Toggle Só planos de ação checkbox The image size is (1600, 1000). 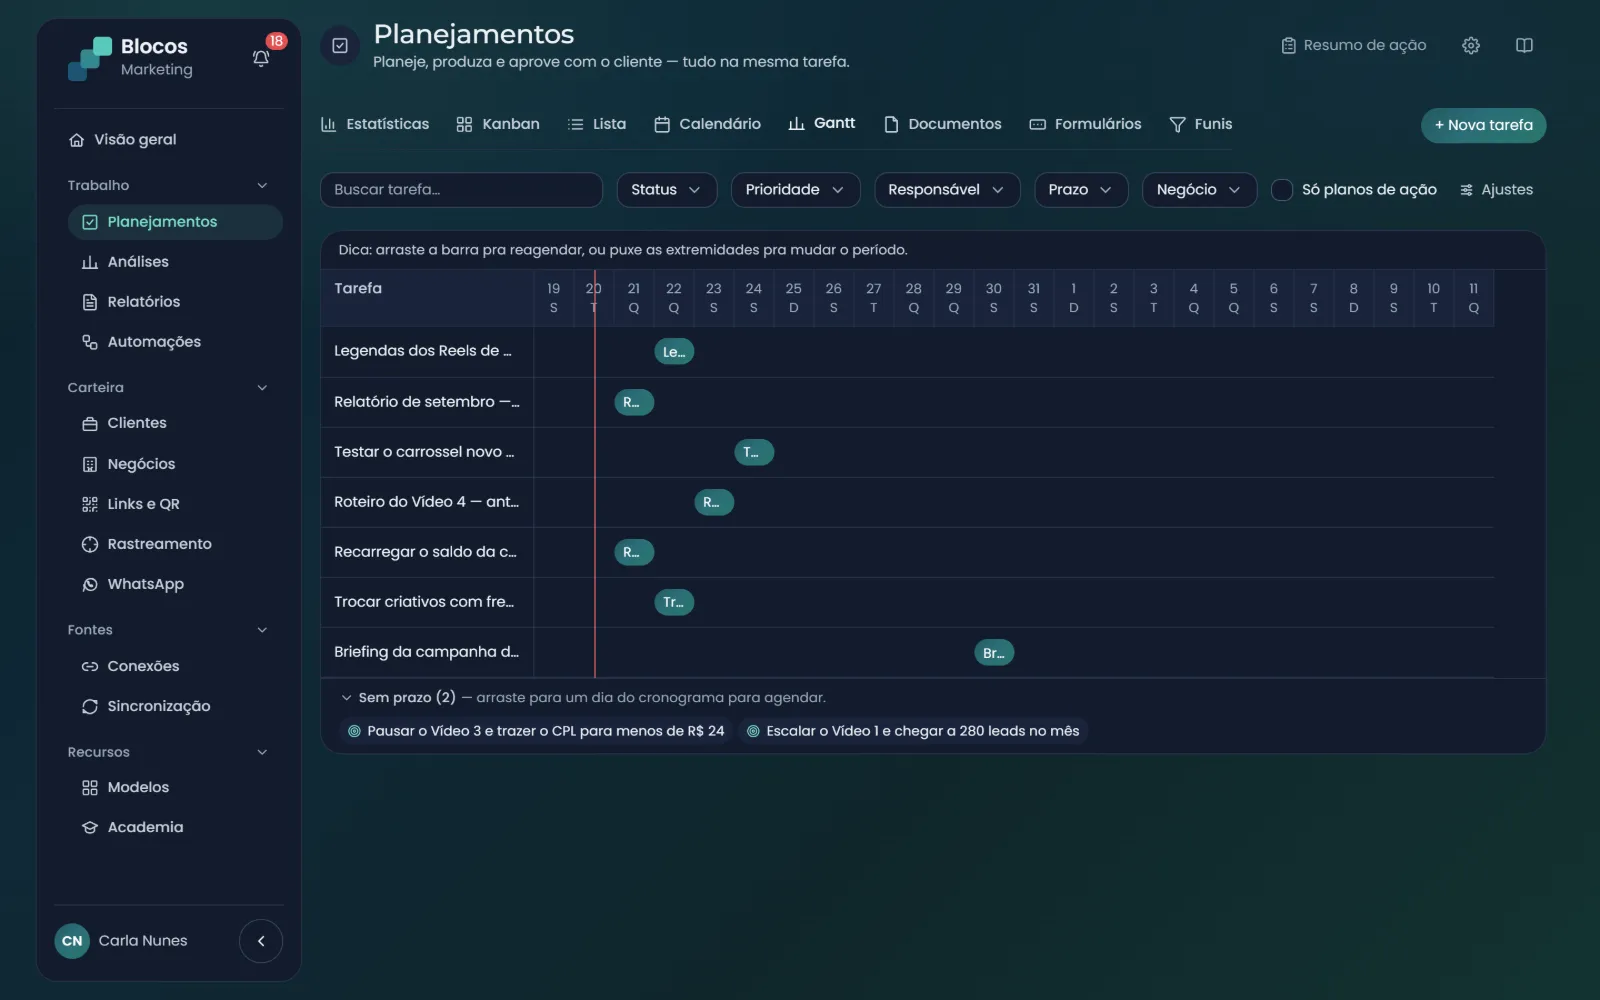(x=1281, y=190)
